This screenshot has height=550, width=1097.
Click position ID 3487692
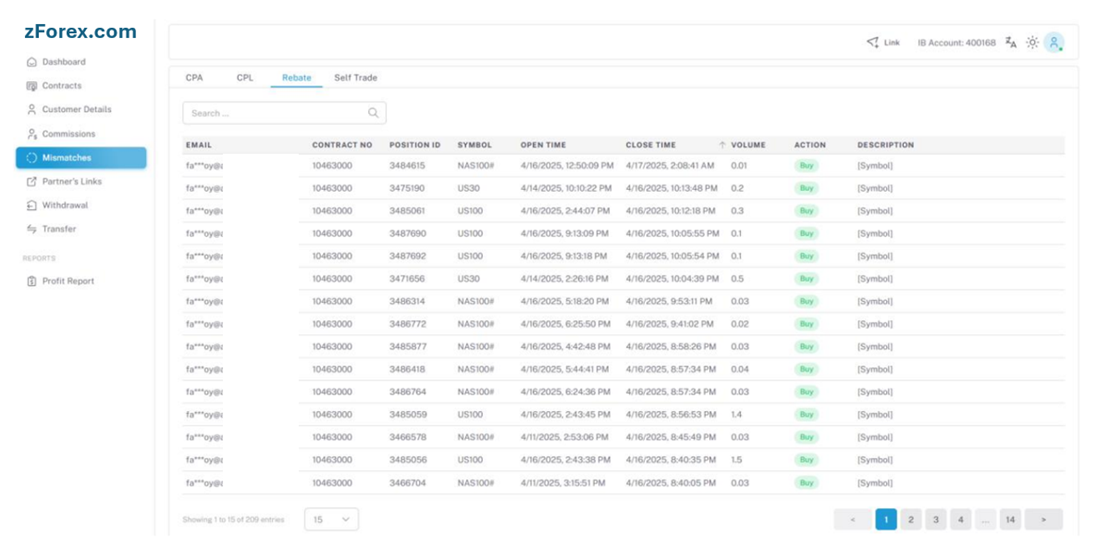tap(407, 256)
